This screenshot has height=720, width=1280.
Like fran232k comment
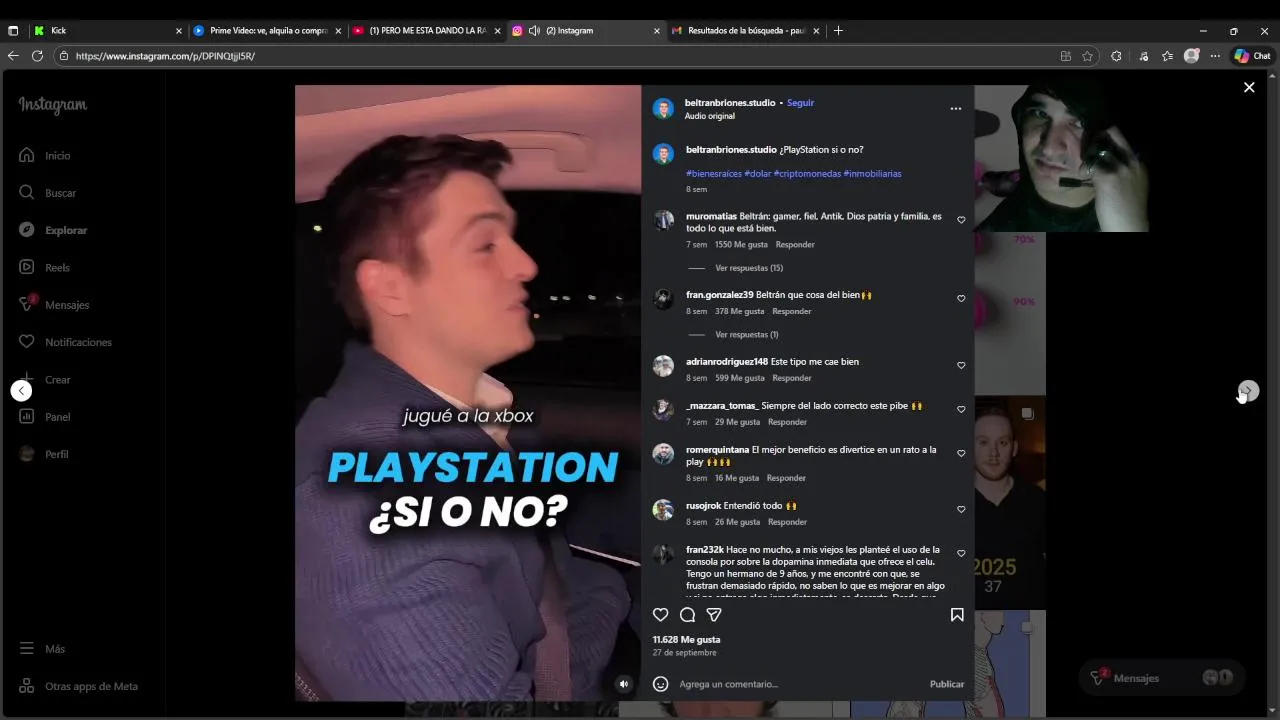point(961,553)
